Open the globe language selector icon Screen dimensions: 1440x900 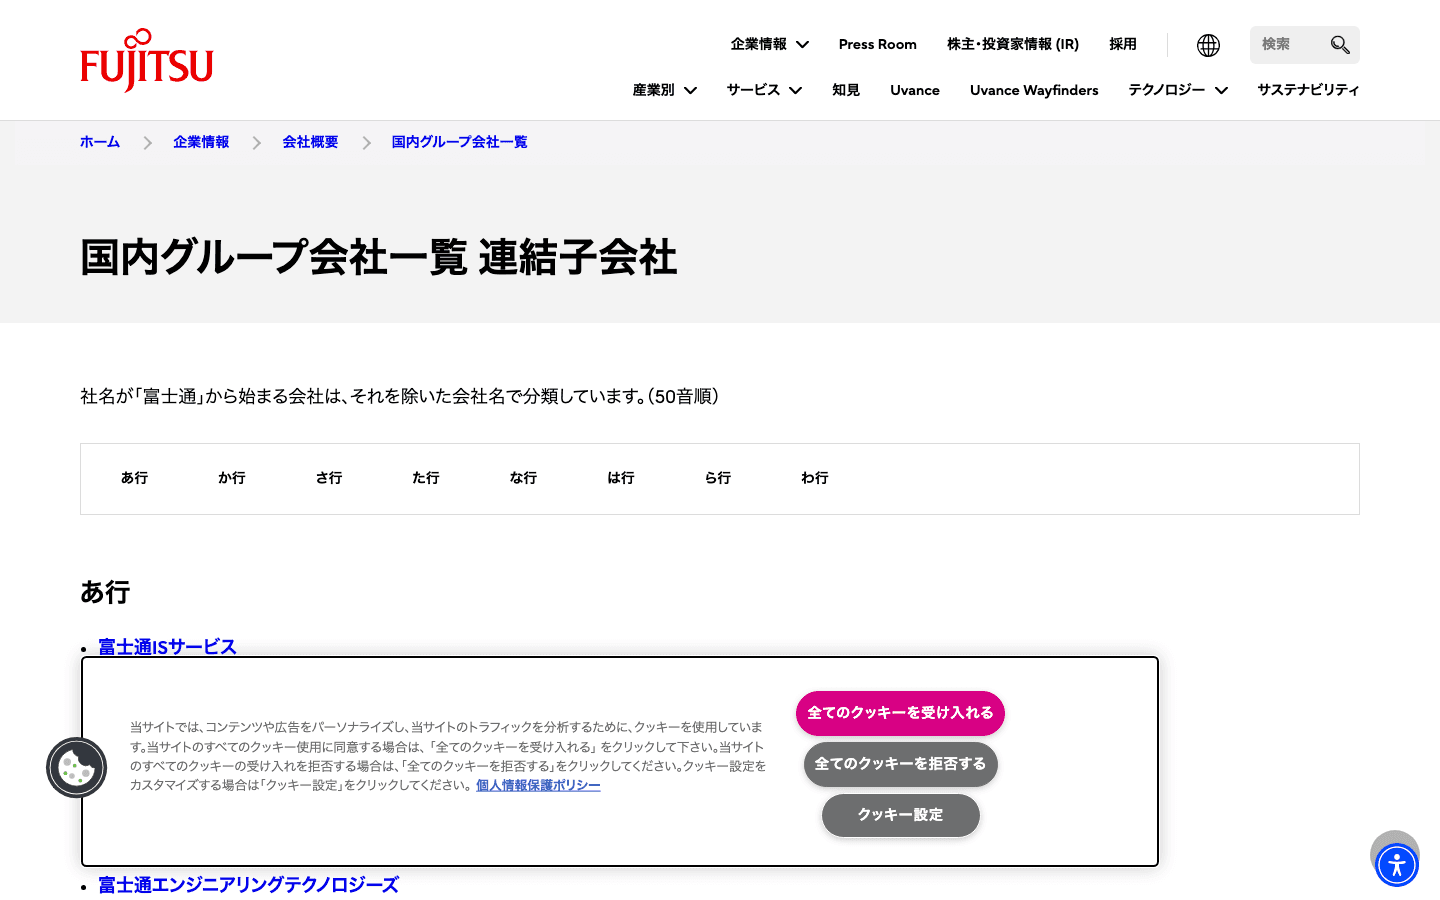[x=1208, y=45]
